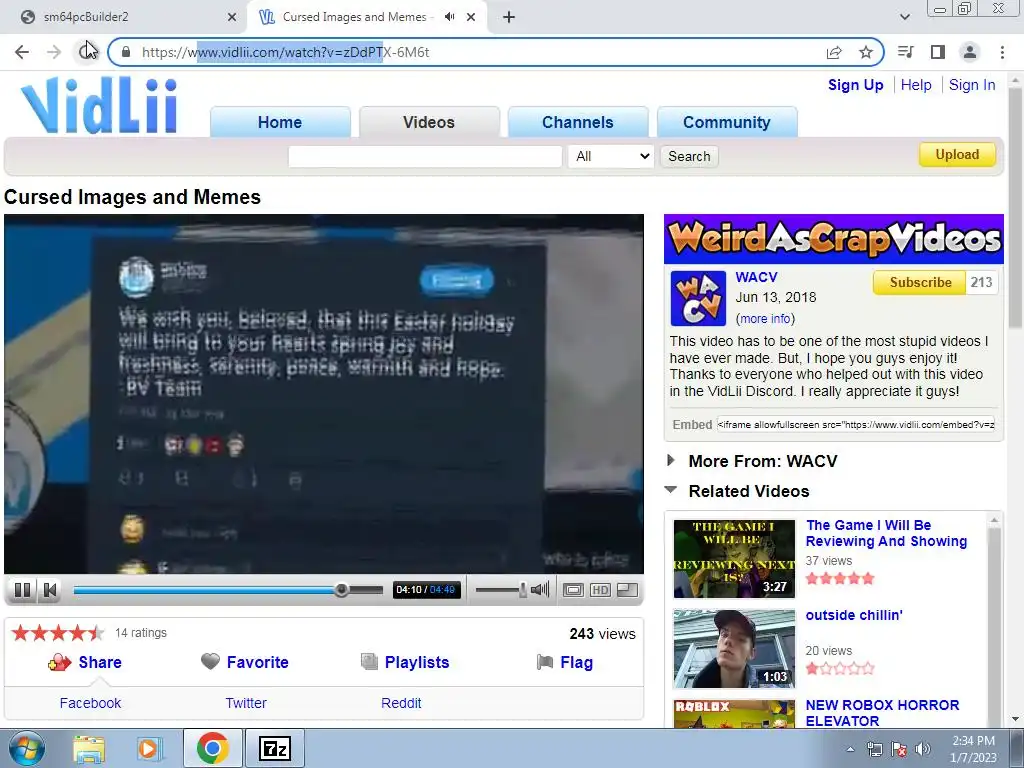Open the outside chillin' thumbnail

click(x=734, y=649)
